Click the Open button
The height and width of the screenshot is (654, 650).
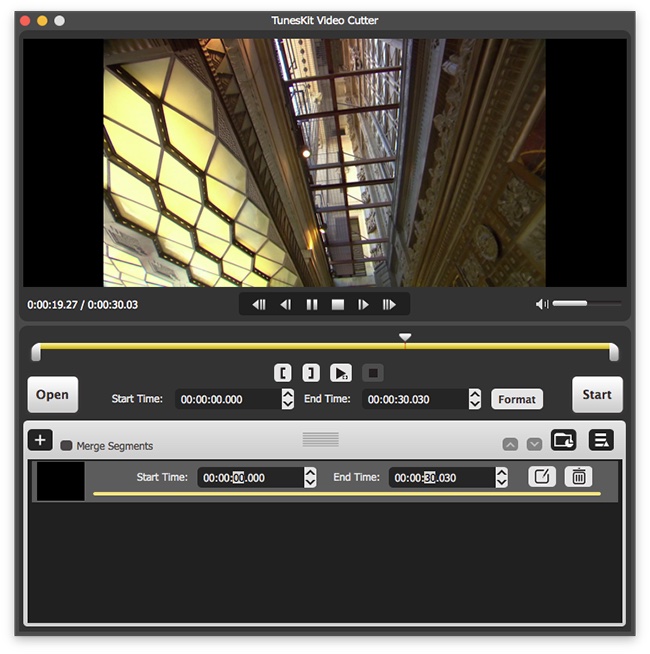pos(52,395)
